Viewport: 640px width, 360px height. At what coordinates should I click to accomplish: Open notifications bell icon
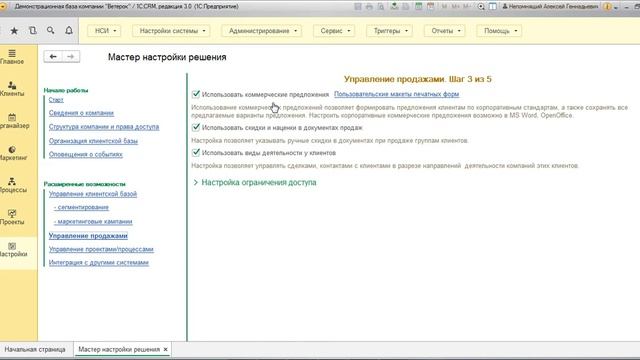(x=69, y=31)
